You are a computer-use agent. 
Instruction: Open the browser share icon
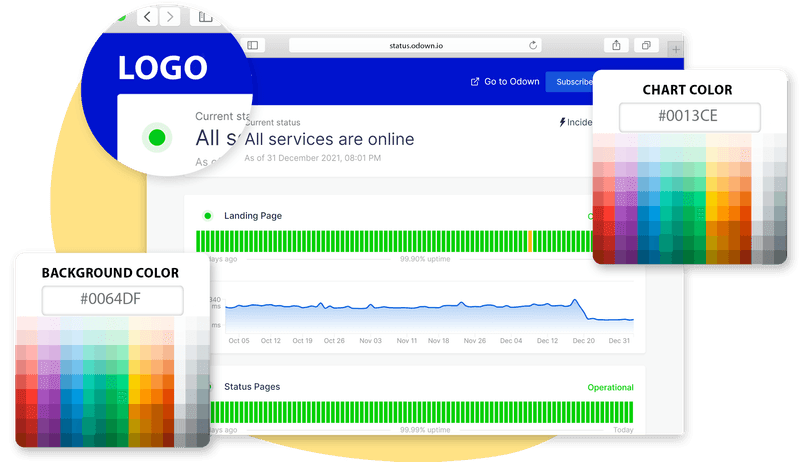pyautogui.click(x=616, y=45)
